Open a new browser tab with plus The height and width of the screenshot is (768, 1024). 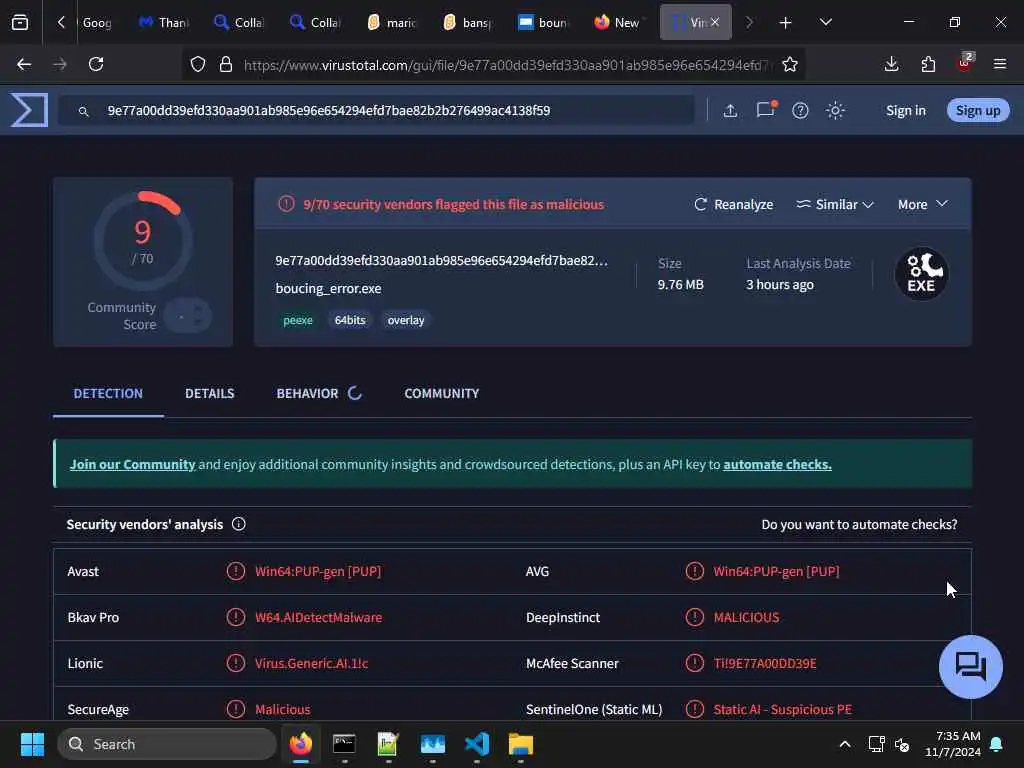pyautogui.click(x=785, y=23)
